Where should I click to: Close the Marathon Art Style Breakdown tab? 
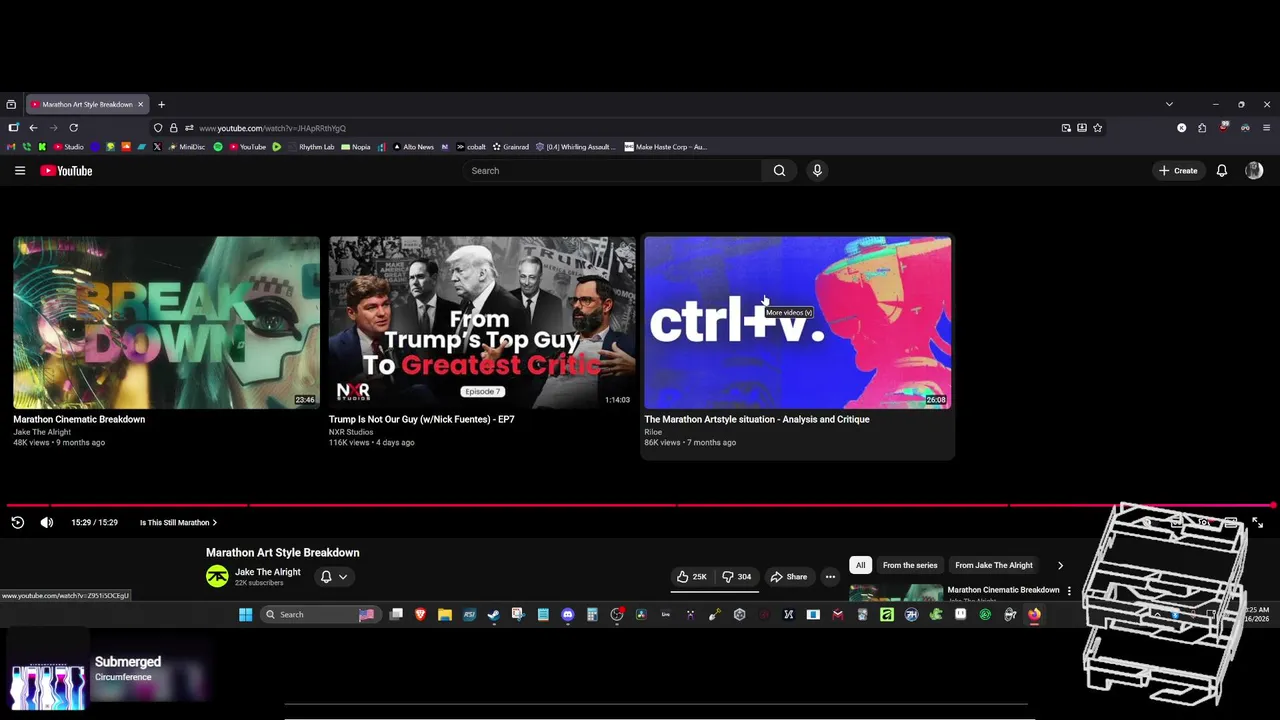click(x=140, y=104)
